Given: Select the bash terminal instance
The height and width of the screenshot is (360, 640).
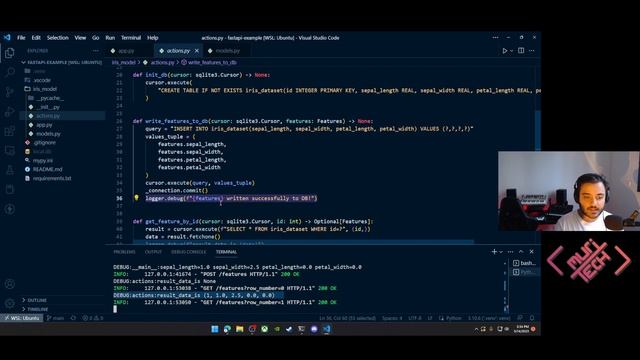Looking at the screenshot, I should coord(524,263).
